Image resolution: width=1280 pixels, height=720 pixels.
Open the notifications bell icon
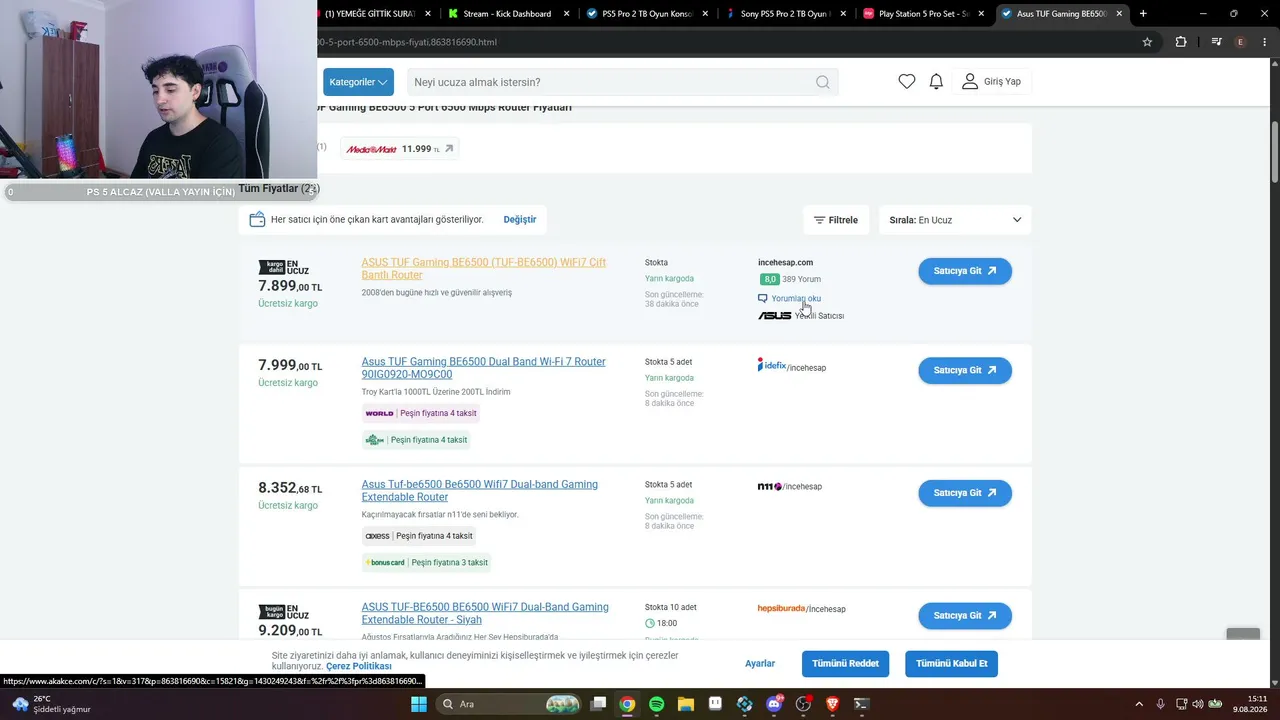tap(936, 82)
